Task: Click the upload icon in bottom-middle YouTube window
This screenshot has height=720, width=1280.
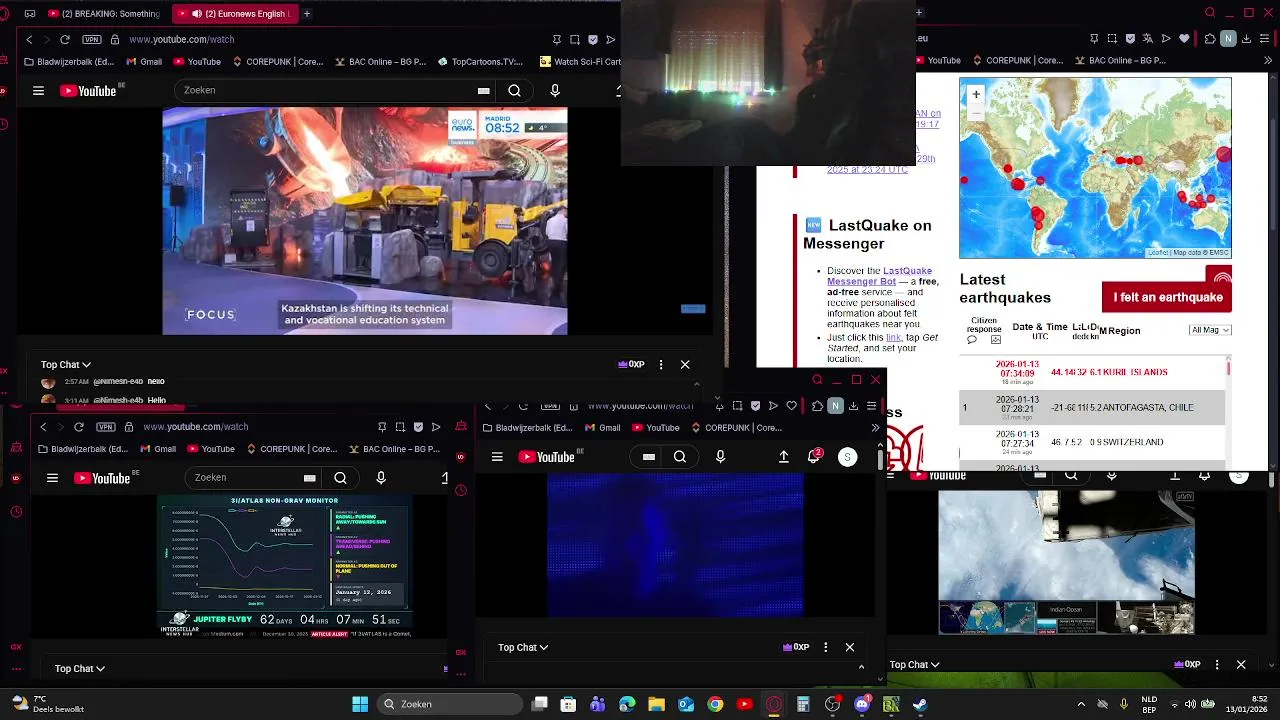Action: 784,457
